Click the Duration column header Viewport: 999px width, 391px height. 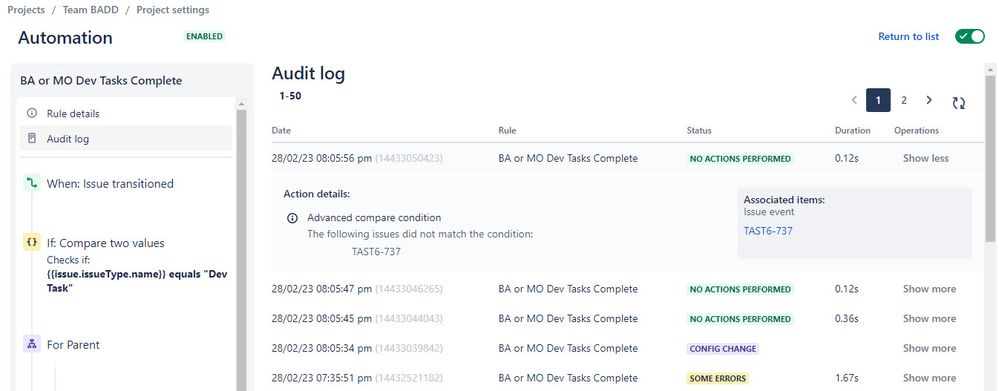[852, 130]
